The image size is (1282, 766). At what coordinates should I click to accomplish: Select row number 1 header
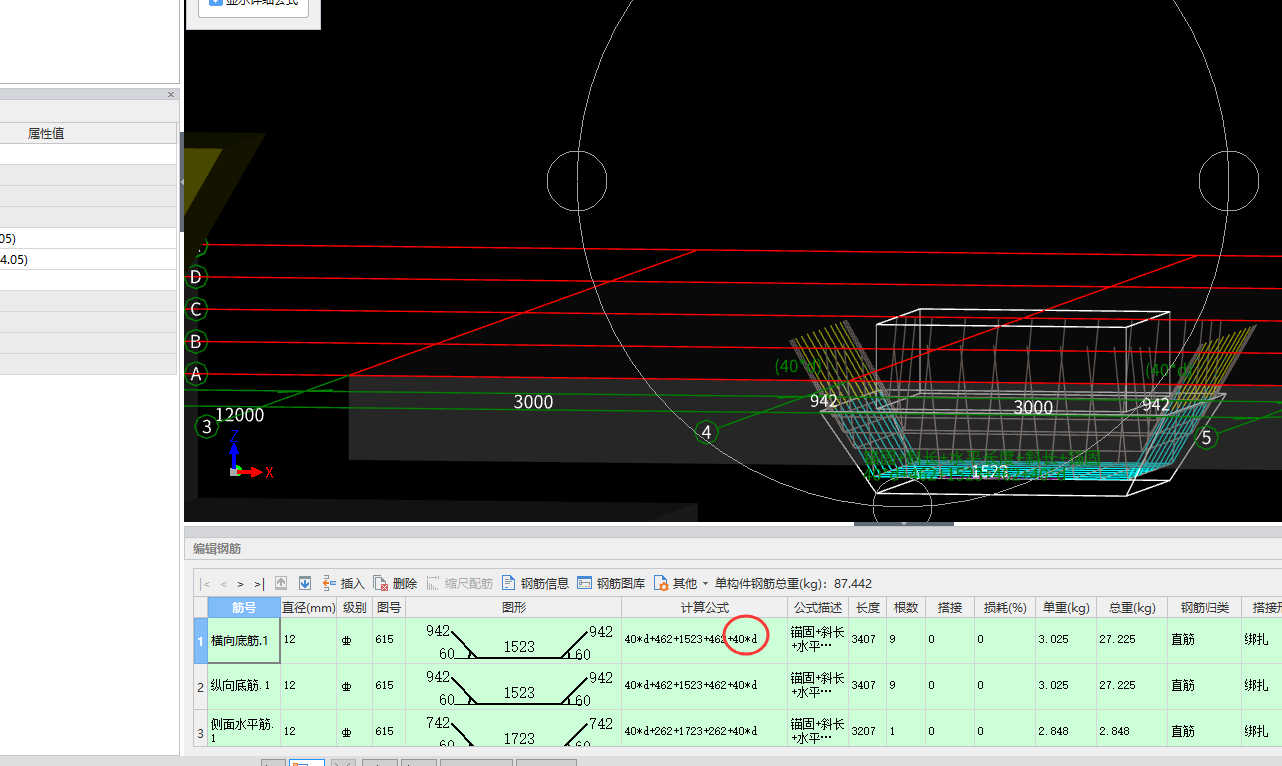pyautogui.click(x=200, y=640)
